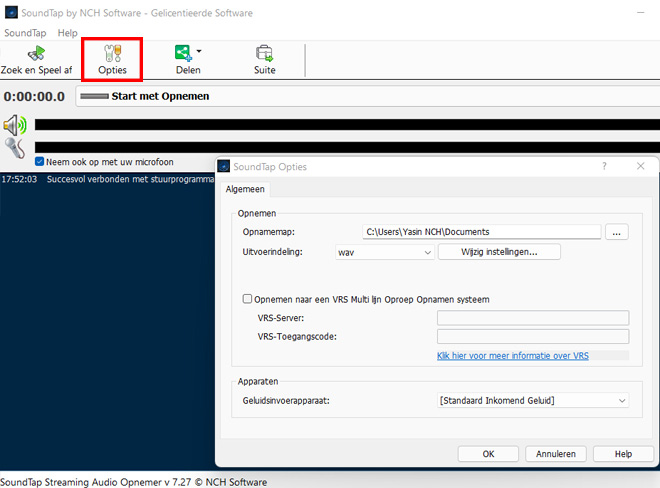This screenshot has width=660, height=488.
Task: Select the Algemeen tab
Action: [245, 189]
